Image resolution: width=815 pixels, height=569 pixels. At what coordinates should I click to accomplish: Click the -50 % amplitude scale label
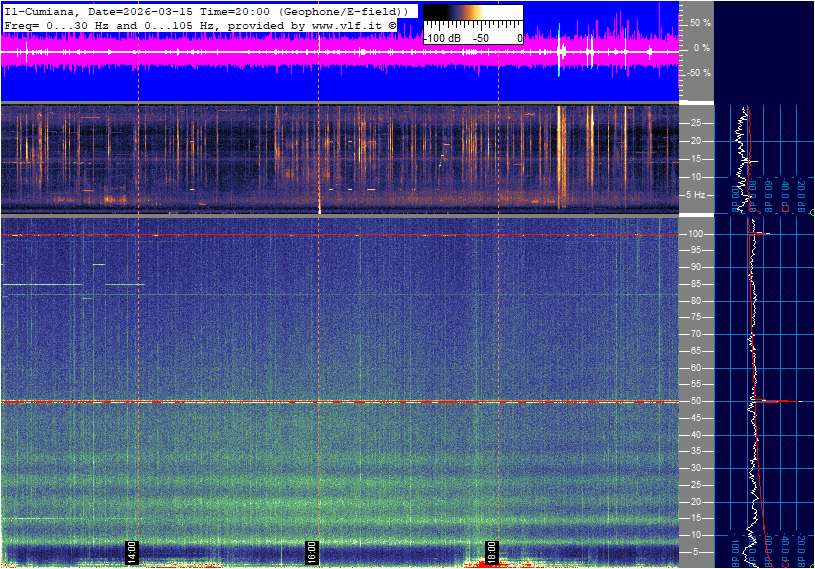pos(699,73)
